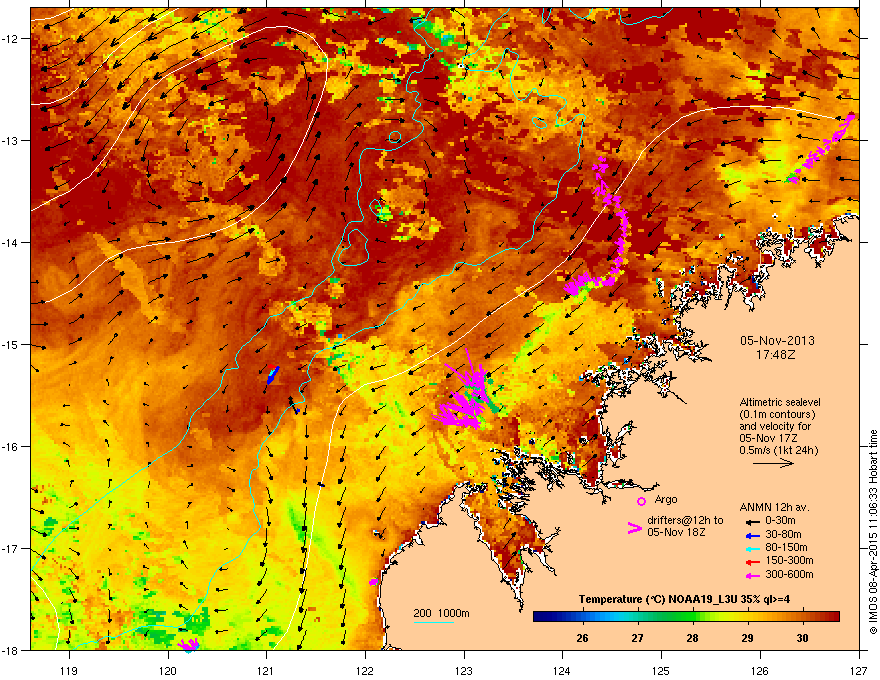The width and height of the screenshot is (880, 680).
Task: Click the 'Argo' legend label
Action: (x=666, y=499)
